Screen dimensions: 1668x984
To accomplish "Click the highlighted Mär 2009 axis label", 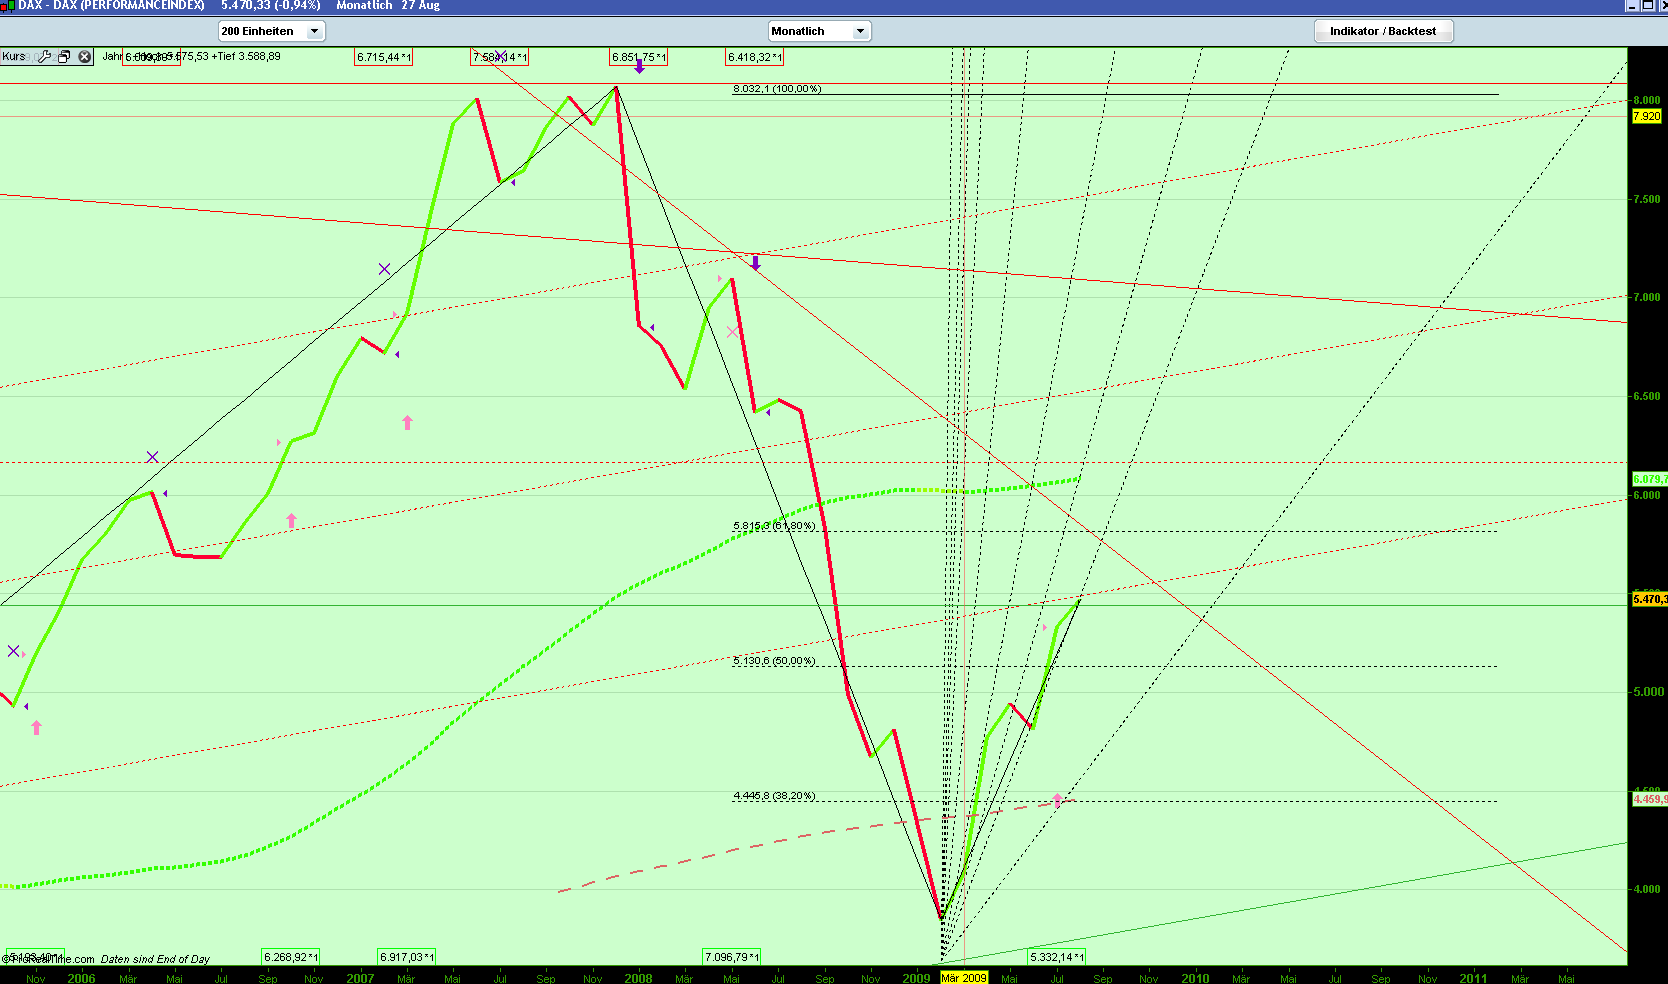I will tap(964, 978).
